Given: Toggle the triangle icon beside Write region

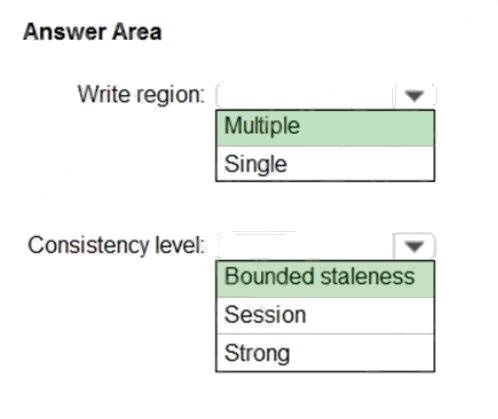Looking at the screenshot, I should [414, 96].
